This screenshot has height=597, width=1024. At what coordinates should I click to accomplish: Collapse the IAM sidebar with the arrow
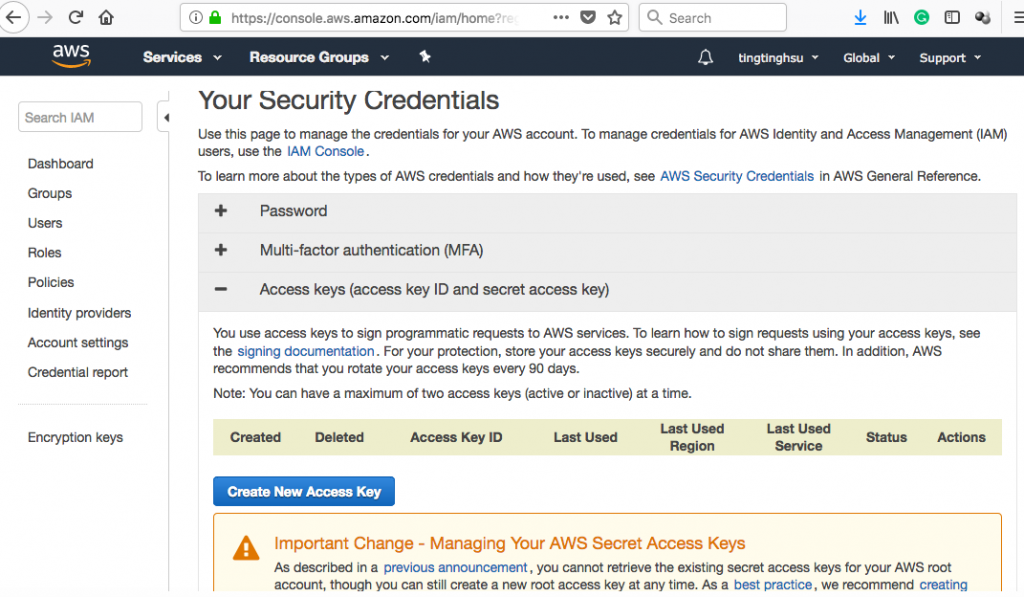point(166,118)
